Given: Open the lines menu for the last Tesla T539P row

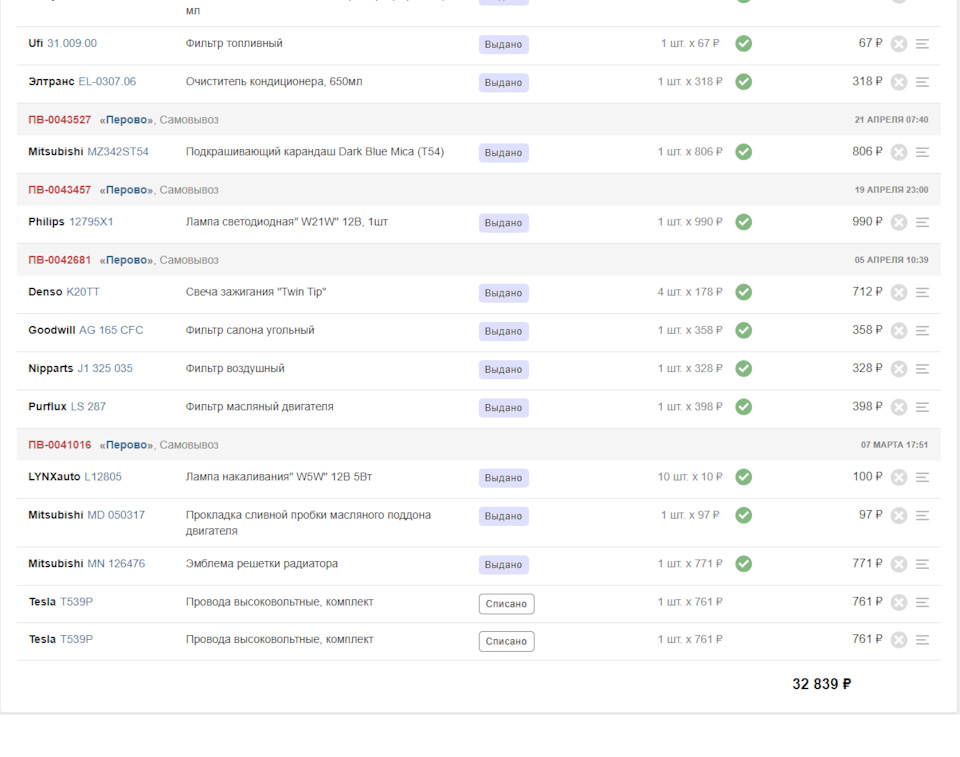Looking at the screenshot, I should tap(922, 640).
